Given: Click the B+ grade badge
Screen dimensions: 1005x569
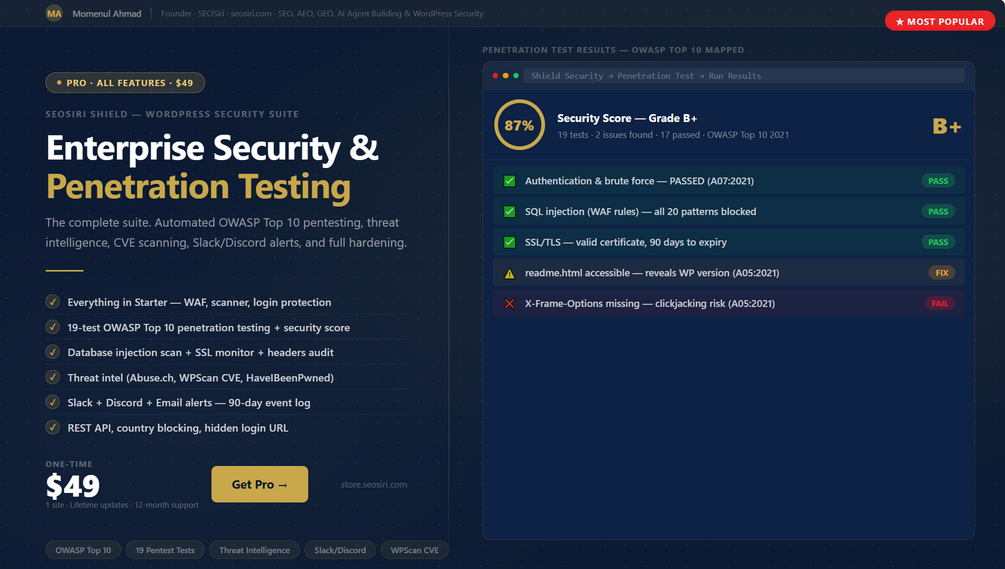Looking at the screenshot, I should (x=946, y=126).
